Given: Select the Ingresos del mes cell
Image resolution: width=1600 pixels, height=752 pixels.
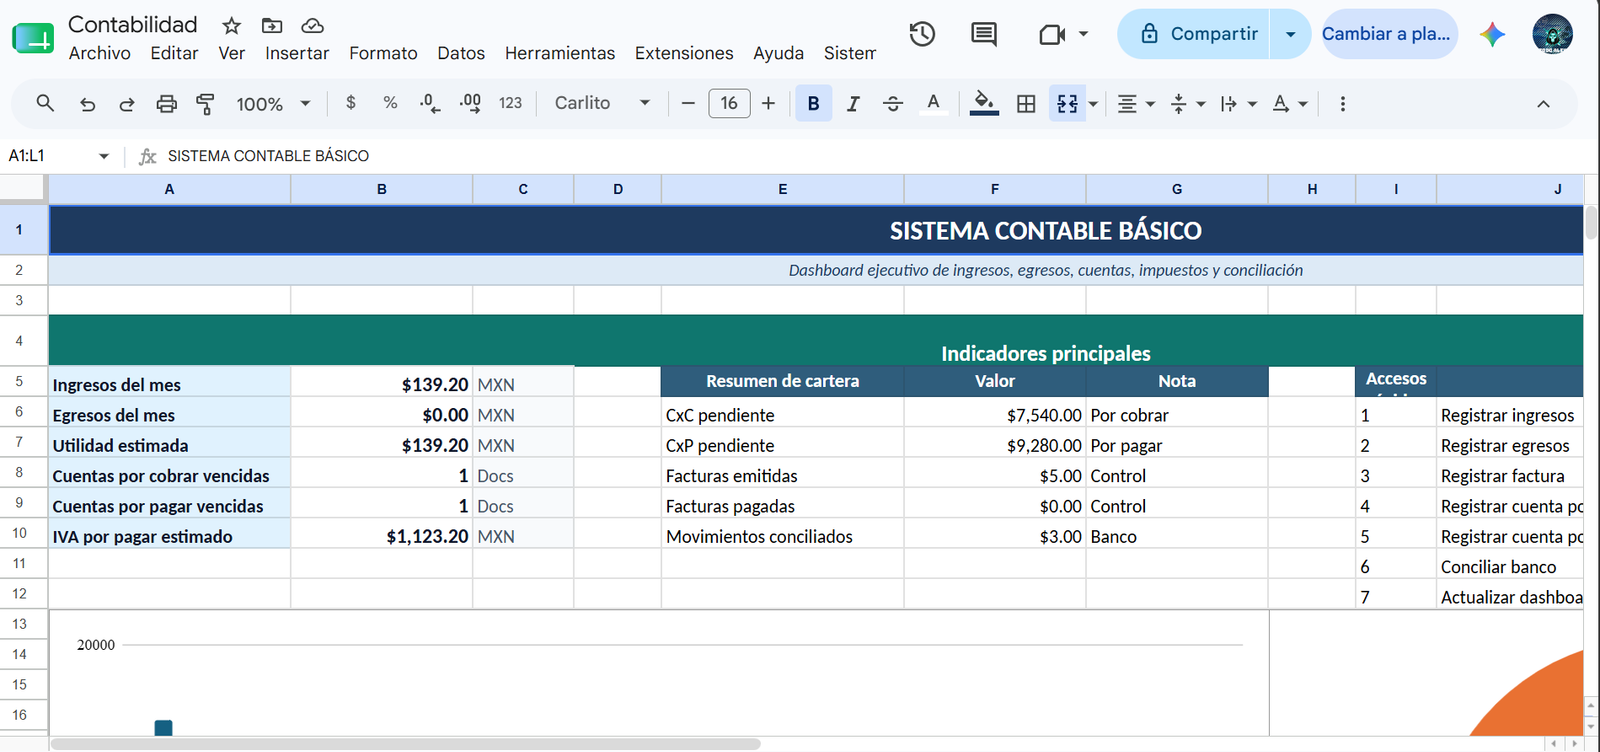Looking at the screenshot, I should (x=170, y=382).
